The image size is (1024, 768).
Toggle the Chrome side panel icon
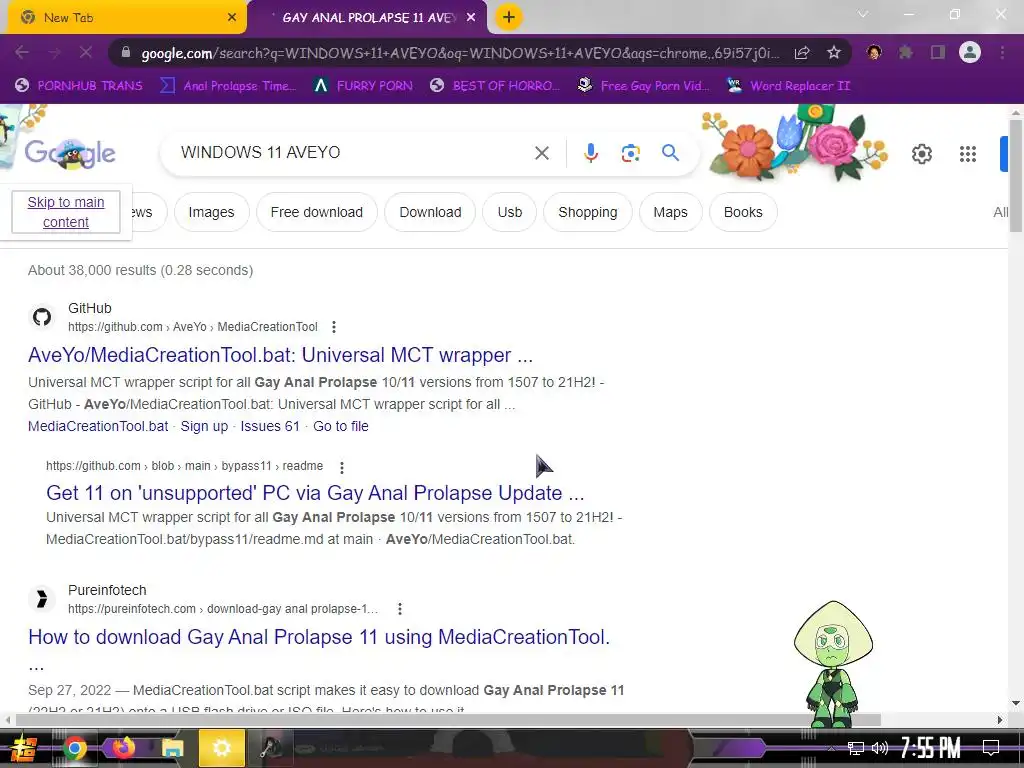(938, 53)
